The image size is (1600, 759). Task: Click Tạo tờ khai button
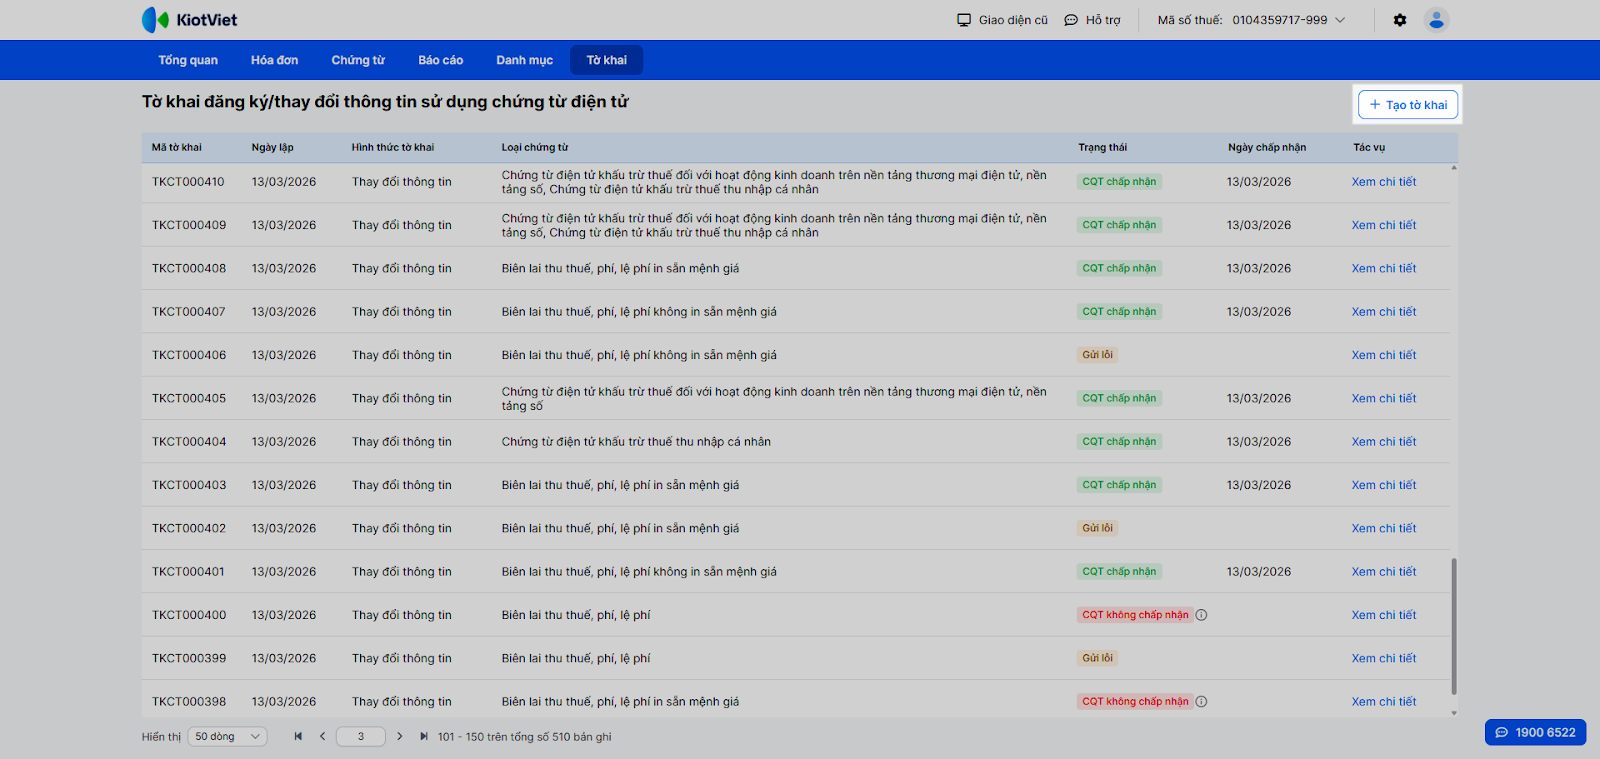click(x=1408, y=105)
